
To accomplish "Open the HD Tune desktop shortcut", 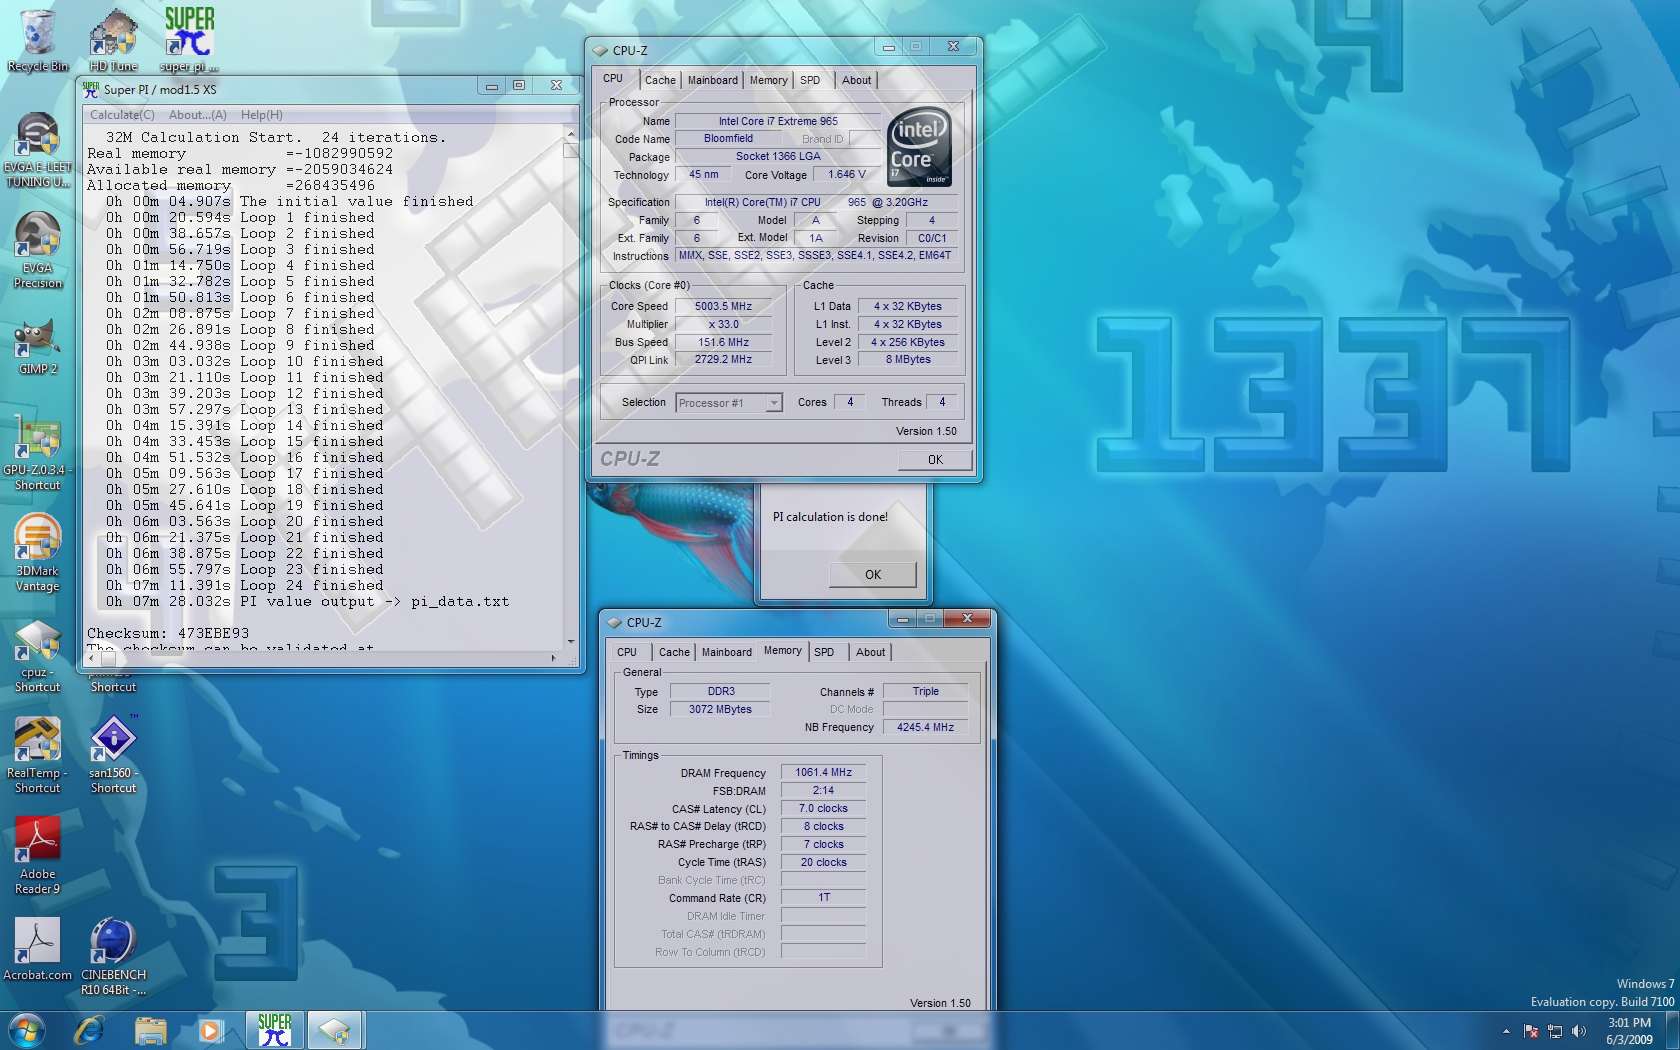I will point(113,40).
